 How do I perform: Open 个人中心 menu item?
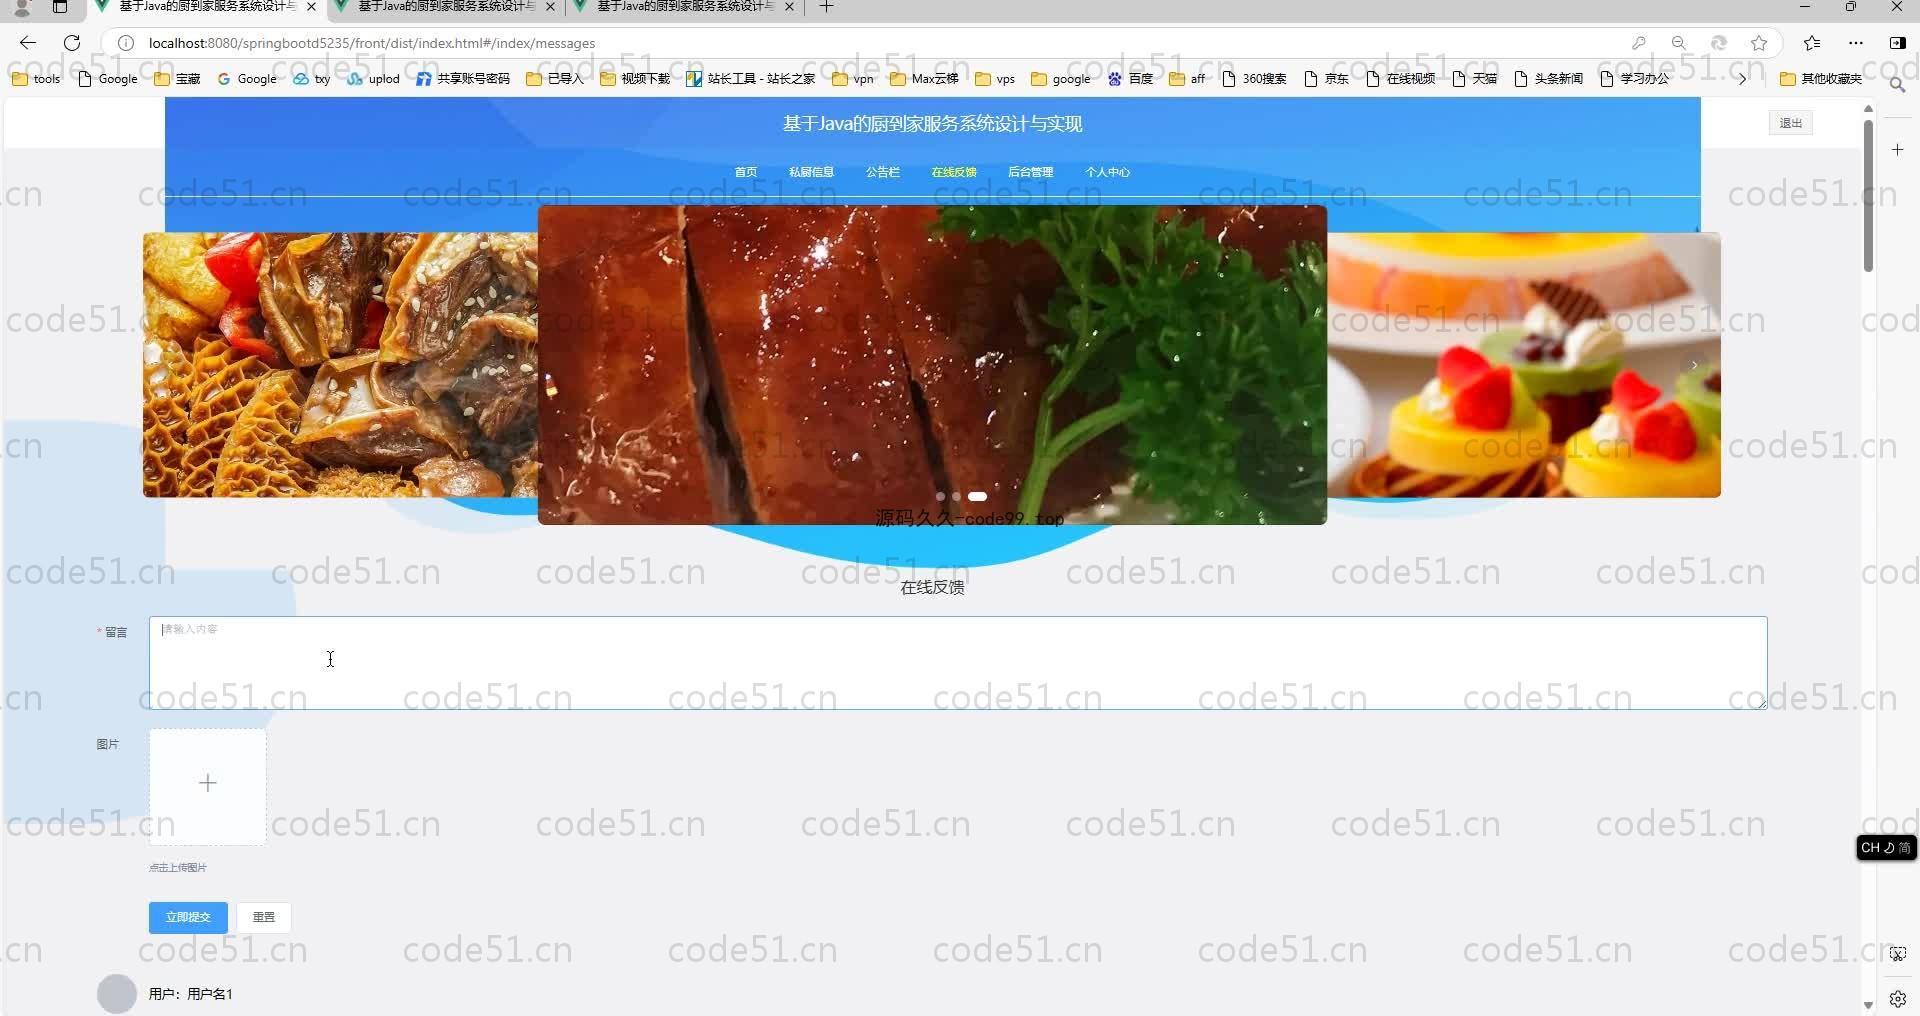point(1108,172)
